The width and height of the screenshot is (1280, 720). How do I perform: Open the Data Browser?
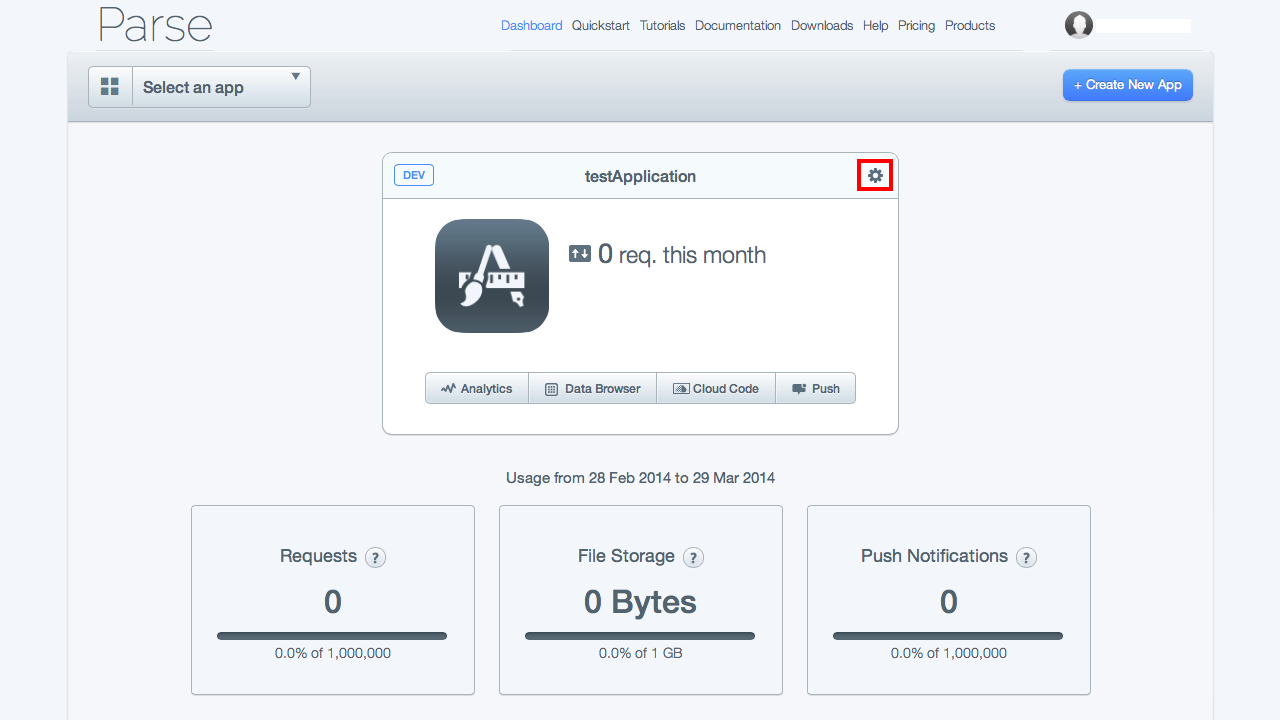click(592, 388)
